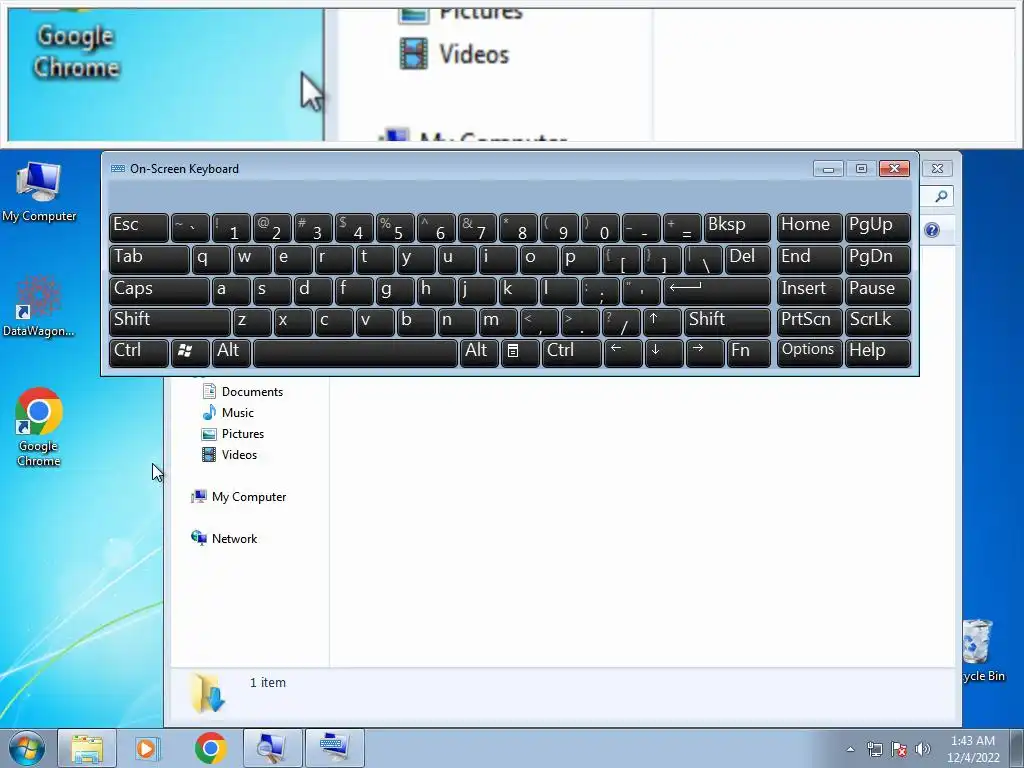Click the forward slash key
This screenshot has height=768, width=1024.
(x=621, y=321)
